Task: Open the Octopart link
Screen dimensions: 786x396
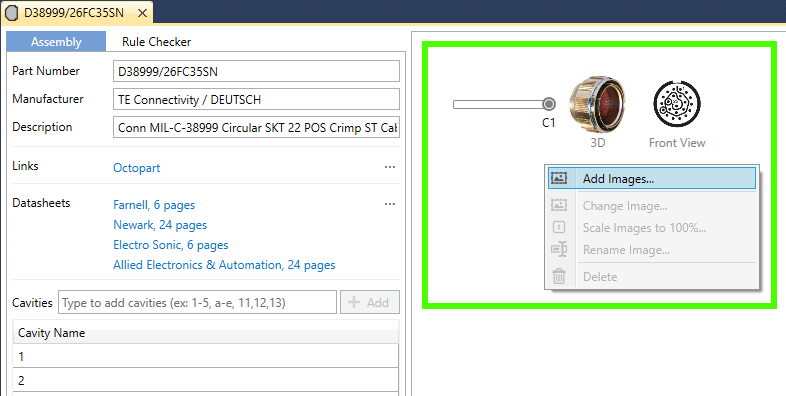Action: (137, 168)
